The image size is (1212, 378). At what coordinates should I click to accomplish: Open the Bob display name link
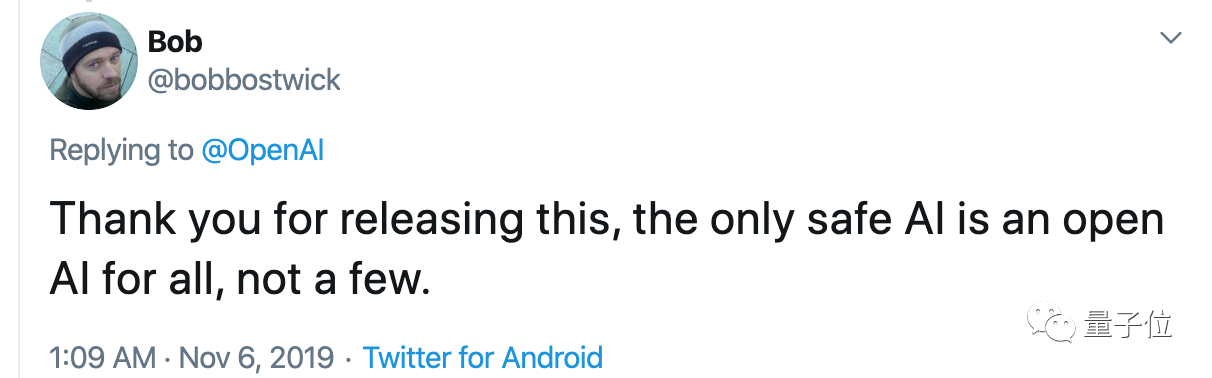click(175, 42)
